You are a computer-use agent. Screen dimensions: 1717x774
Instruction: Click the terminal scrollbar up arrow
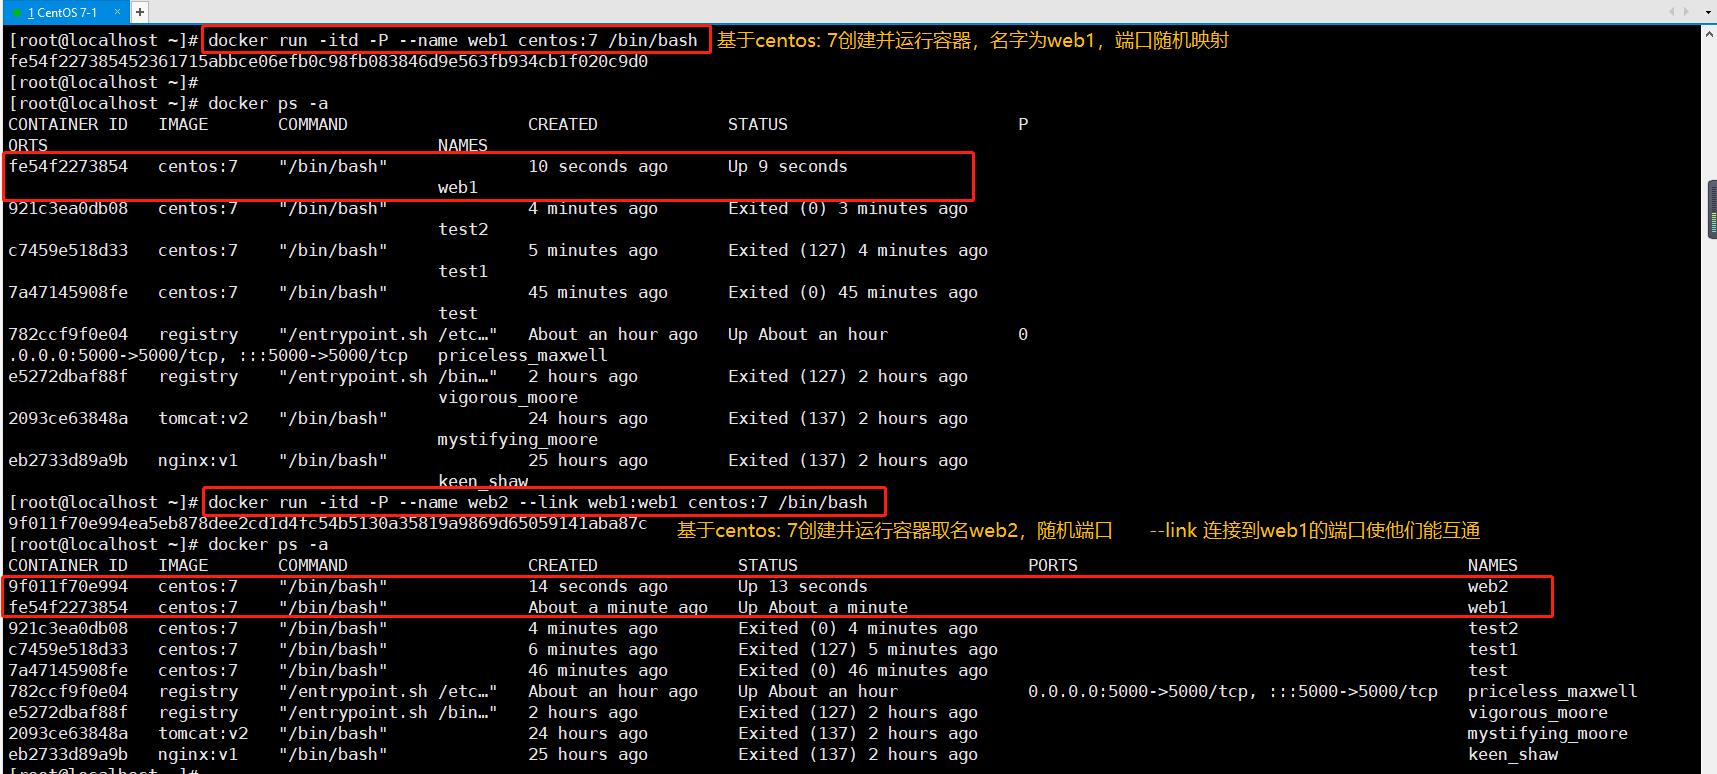(1708, 33)
